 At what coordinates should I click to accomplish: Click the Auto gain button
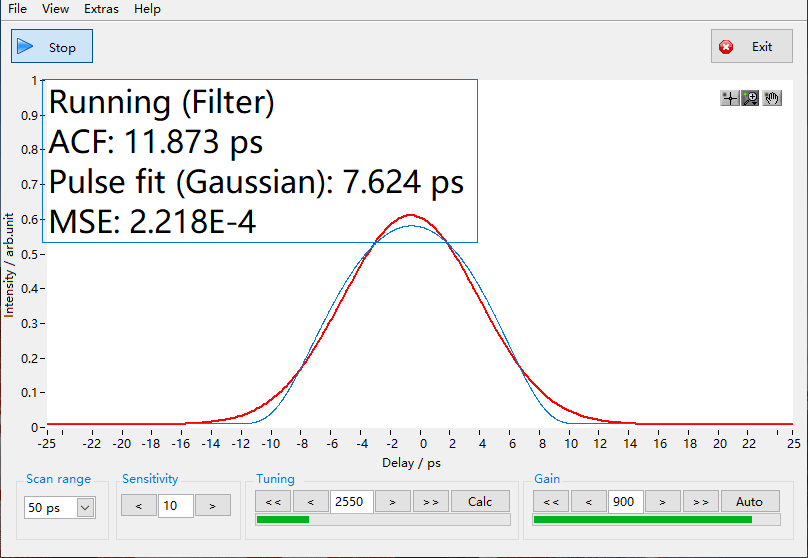pos(749,501)
